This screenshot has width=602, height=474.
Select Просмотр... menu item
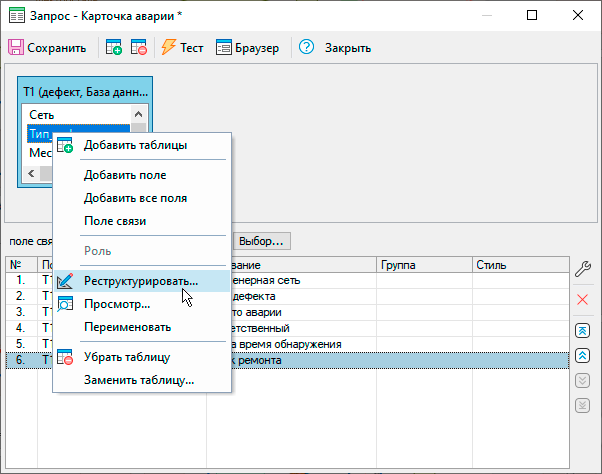pyautogui.click(x=117, y=304)
